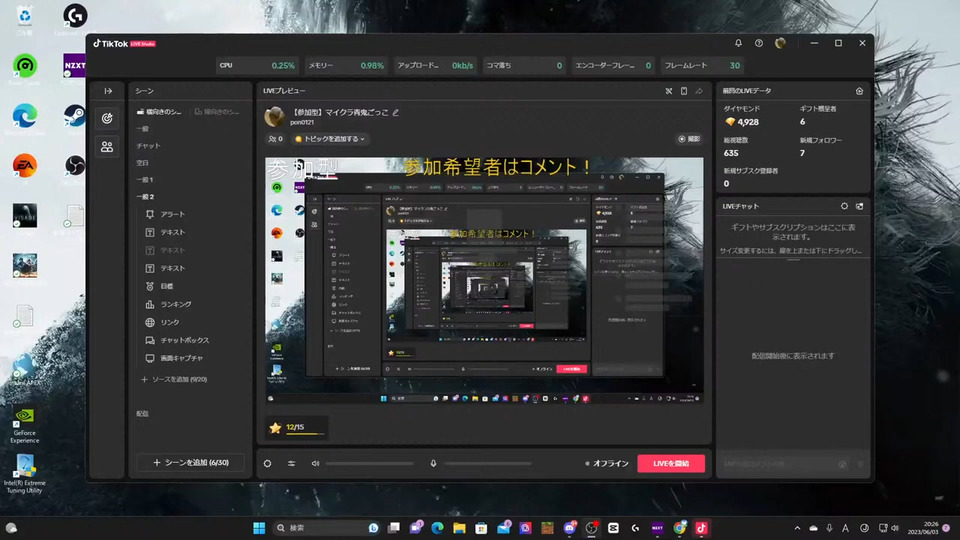Viewport: 960px width, 540px height.
Task: Switch to the landscape scene tab
Action: [159, 111]
